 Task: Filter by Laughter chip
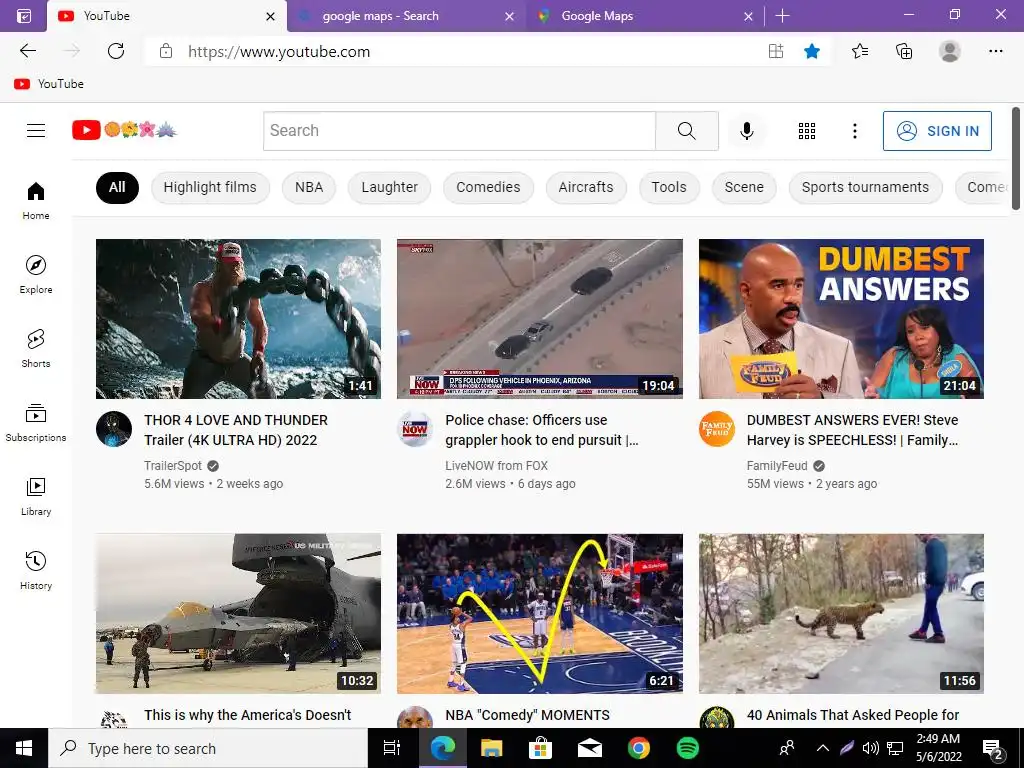point(389,187)
